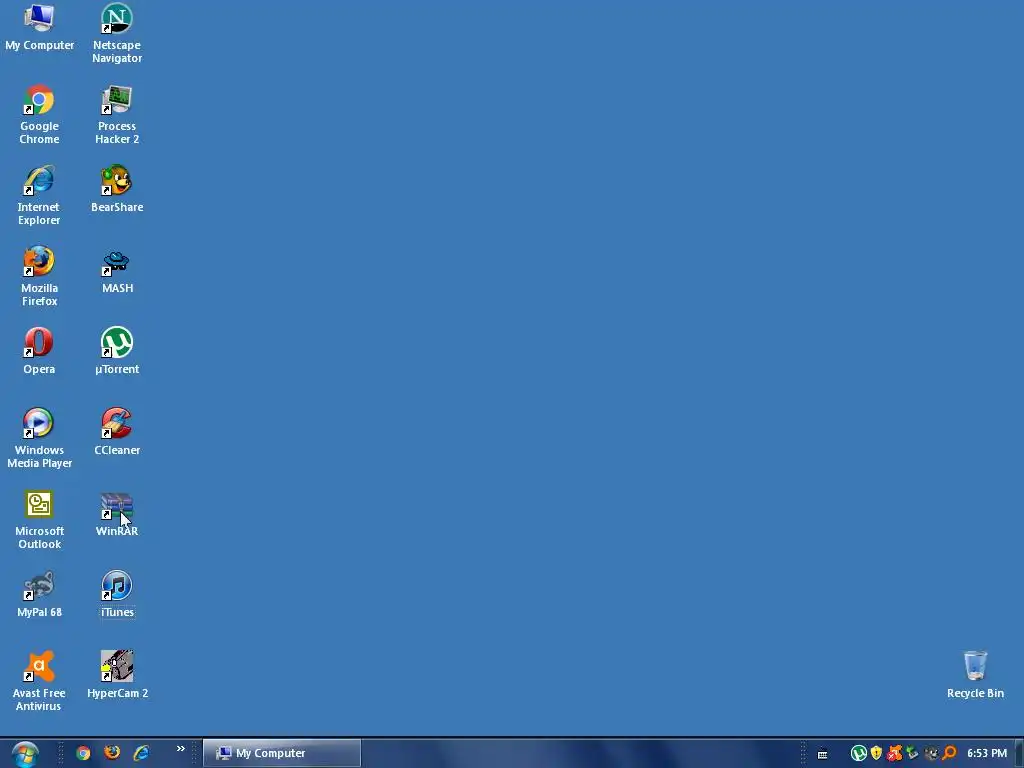Select the Avast Free Antivirus shortcut
Viewport: 1024px width, 768px height.
(39, 681)
